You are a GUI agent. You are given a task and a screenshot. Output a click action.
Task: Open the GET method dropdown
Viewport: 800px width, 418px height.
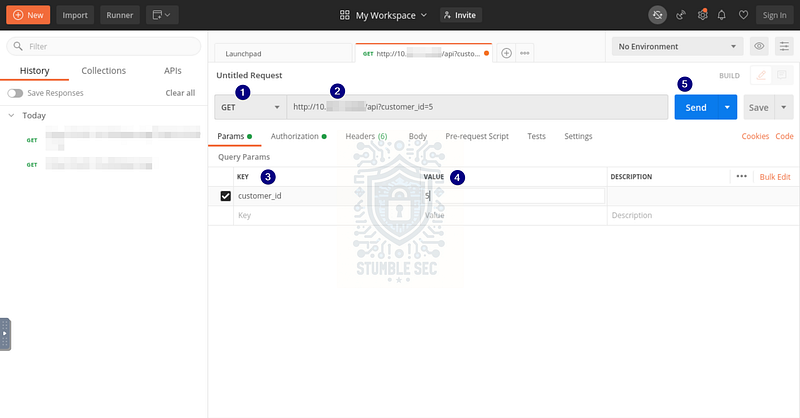coord(250,107)
